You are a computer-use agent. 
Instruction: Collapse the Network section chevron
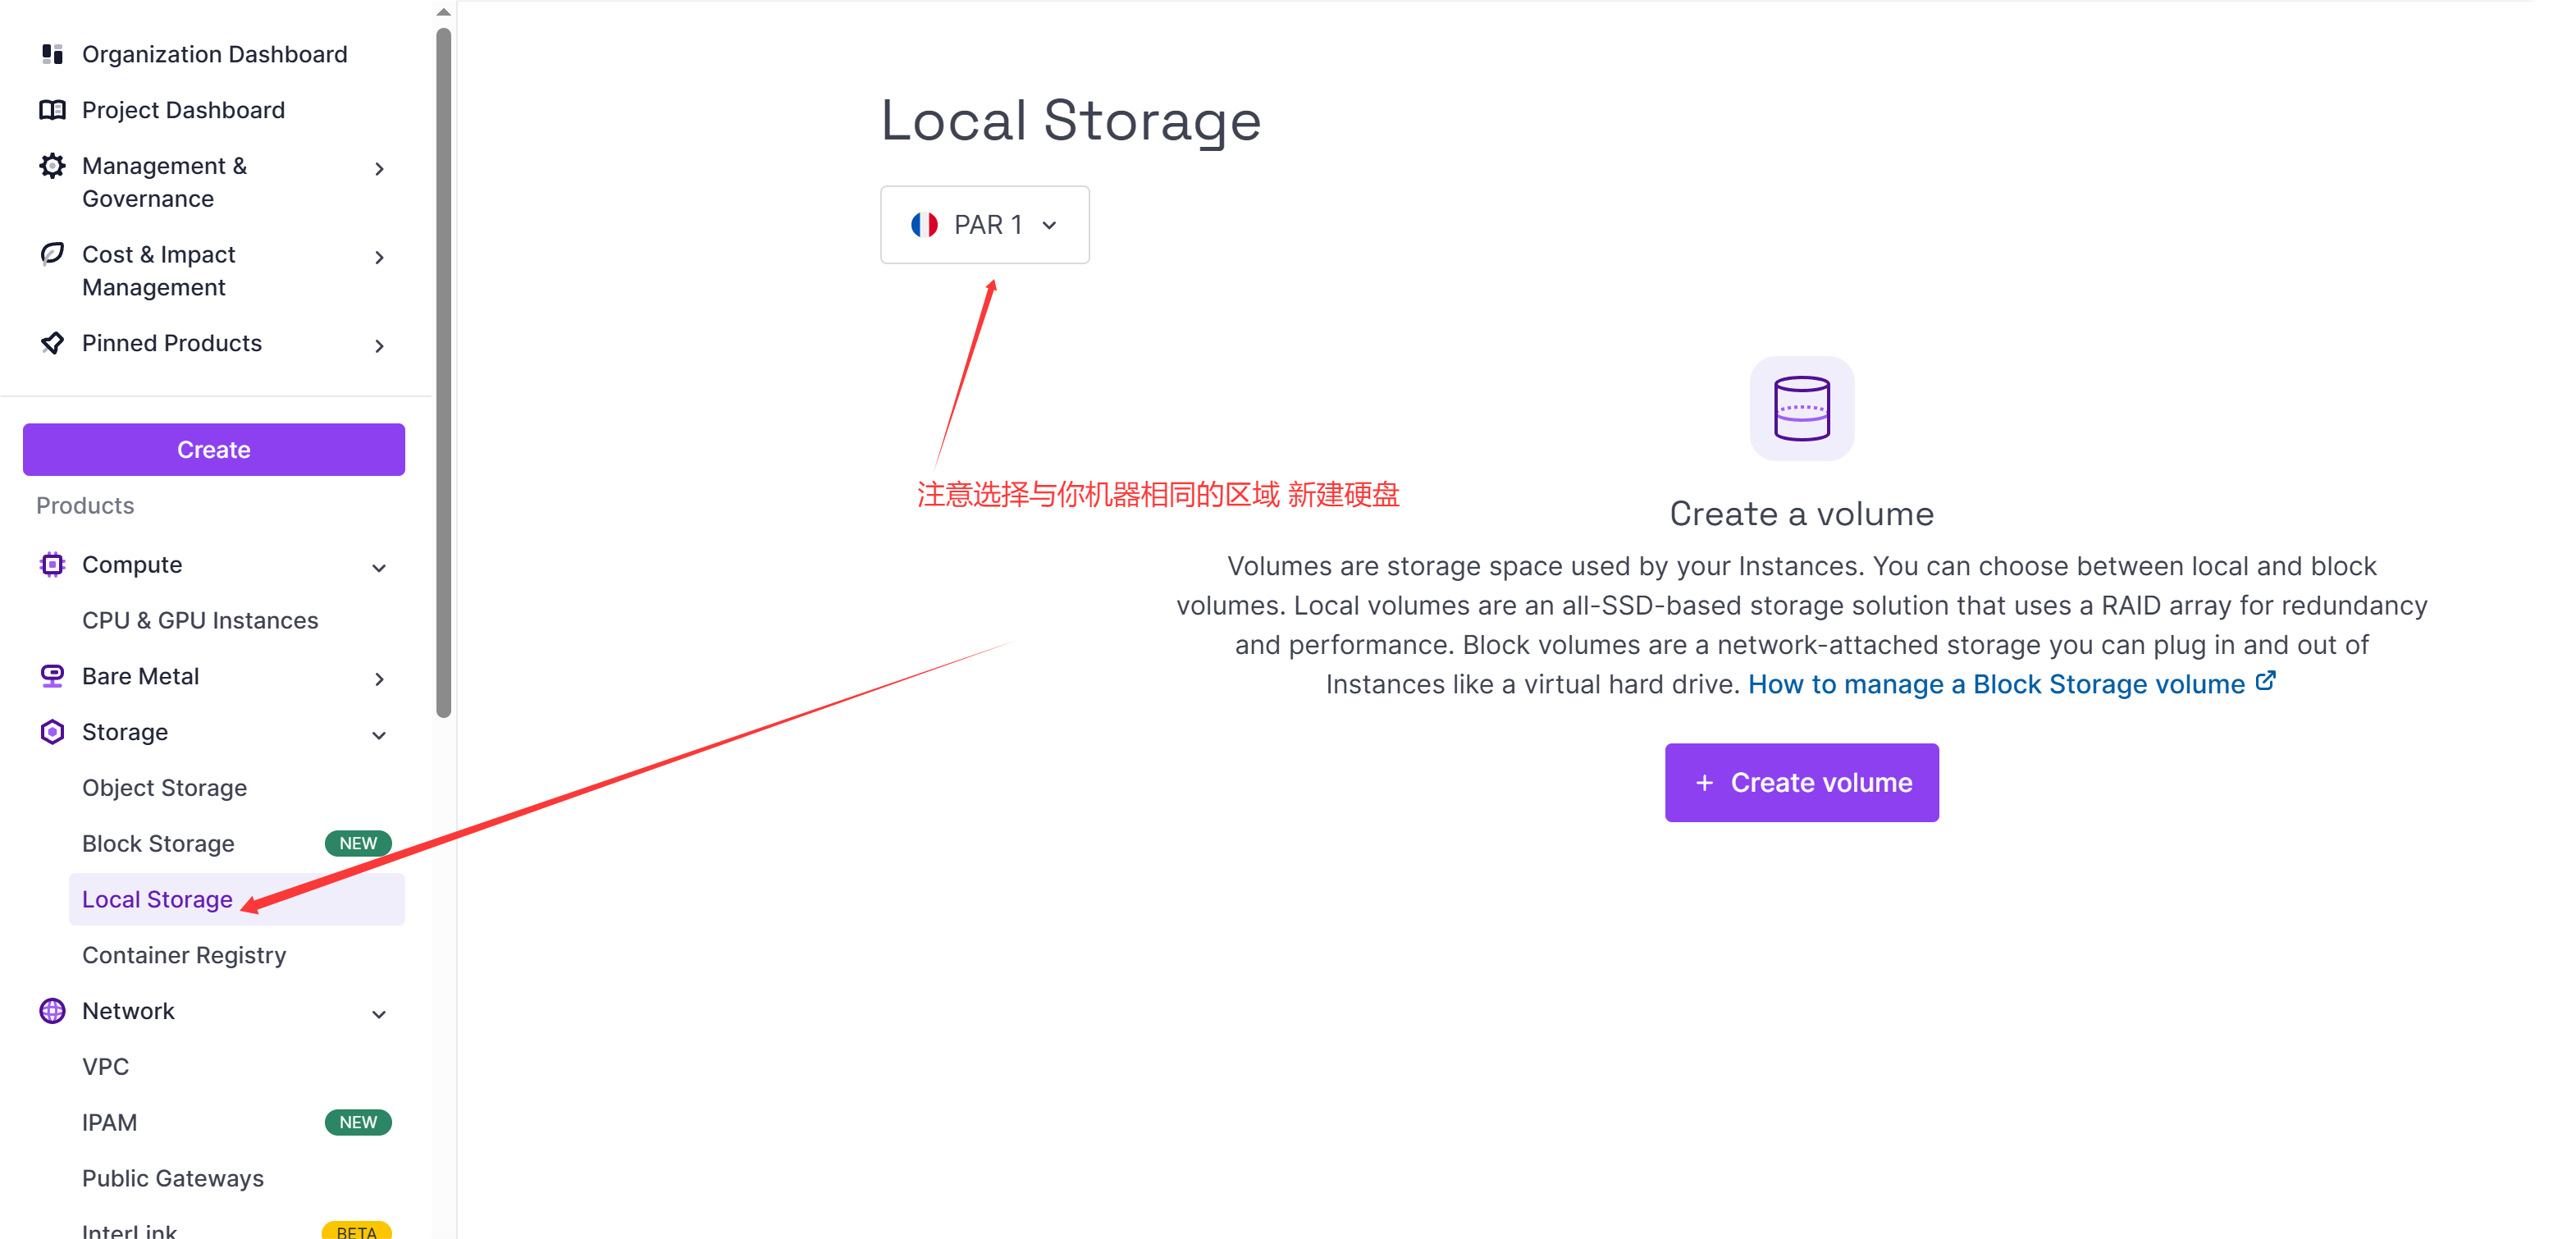379,1014
